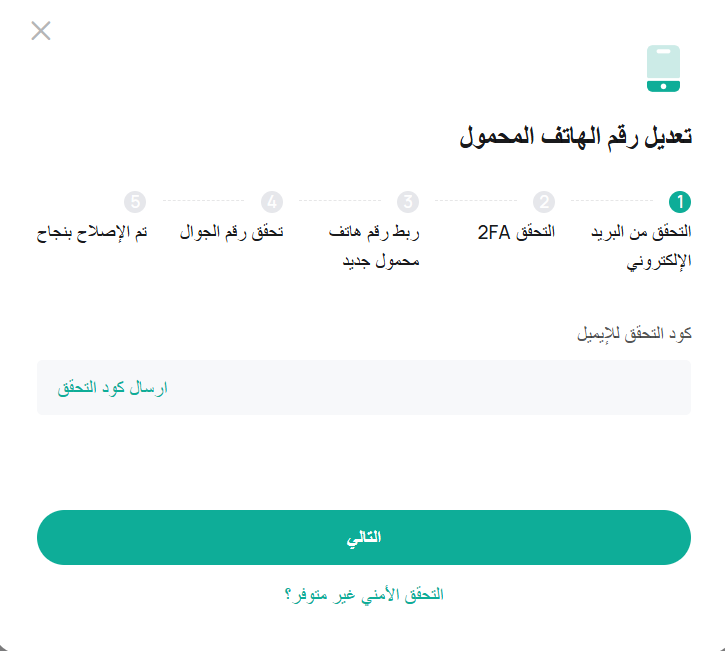Select step 3 circle in the stepper
The height and width of the screenshot is (651, 725).
[x=408, y=202]
